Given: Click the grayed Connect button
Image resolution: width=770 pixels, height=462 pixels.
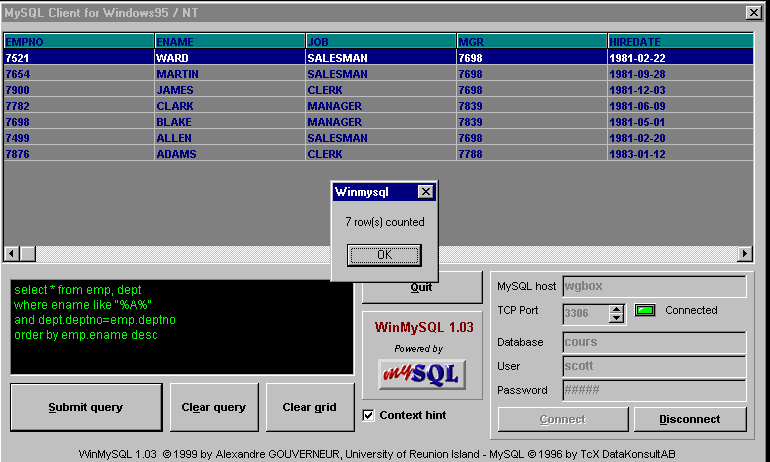Looking at the screenshot, I should 563,419.
